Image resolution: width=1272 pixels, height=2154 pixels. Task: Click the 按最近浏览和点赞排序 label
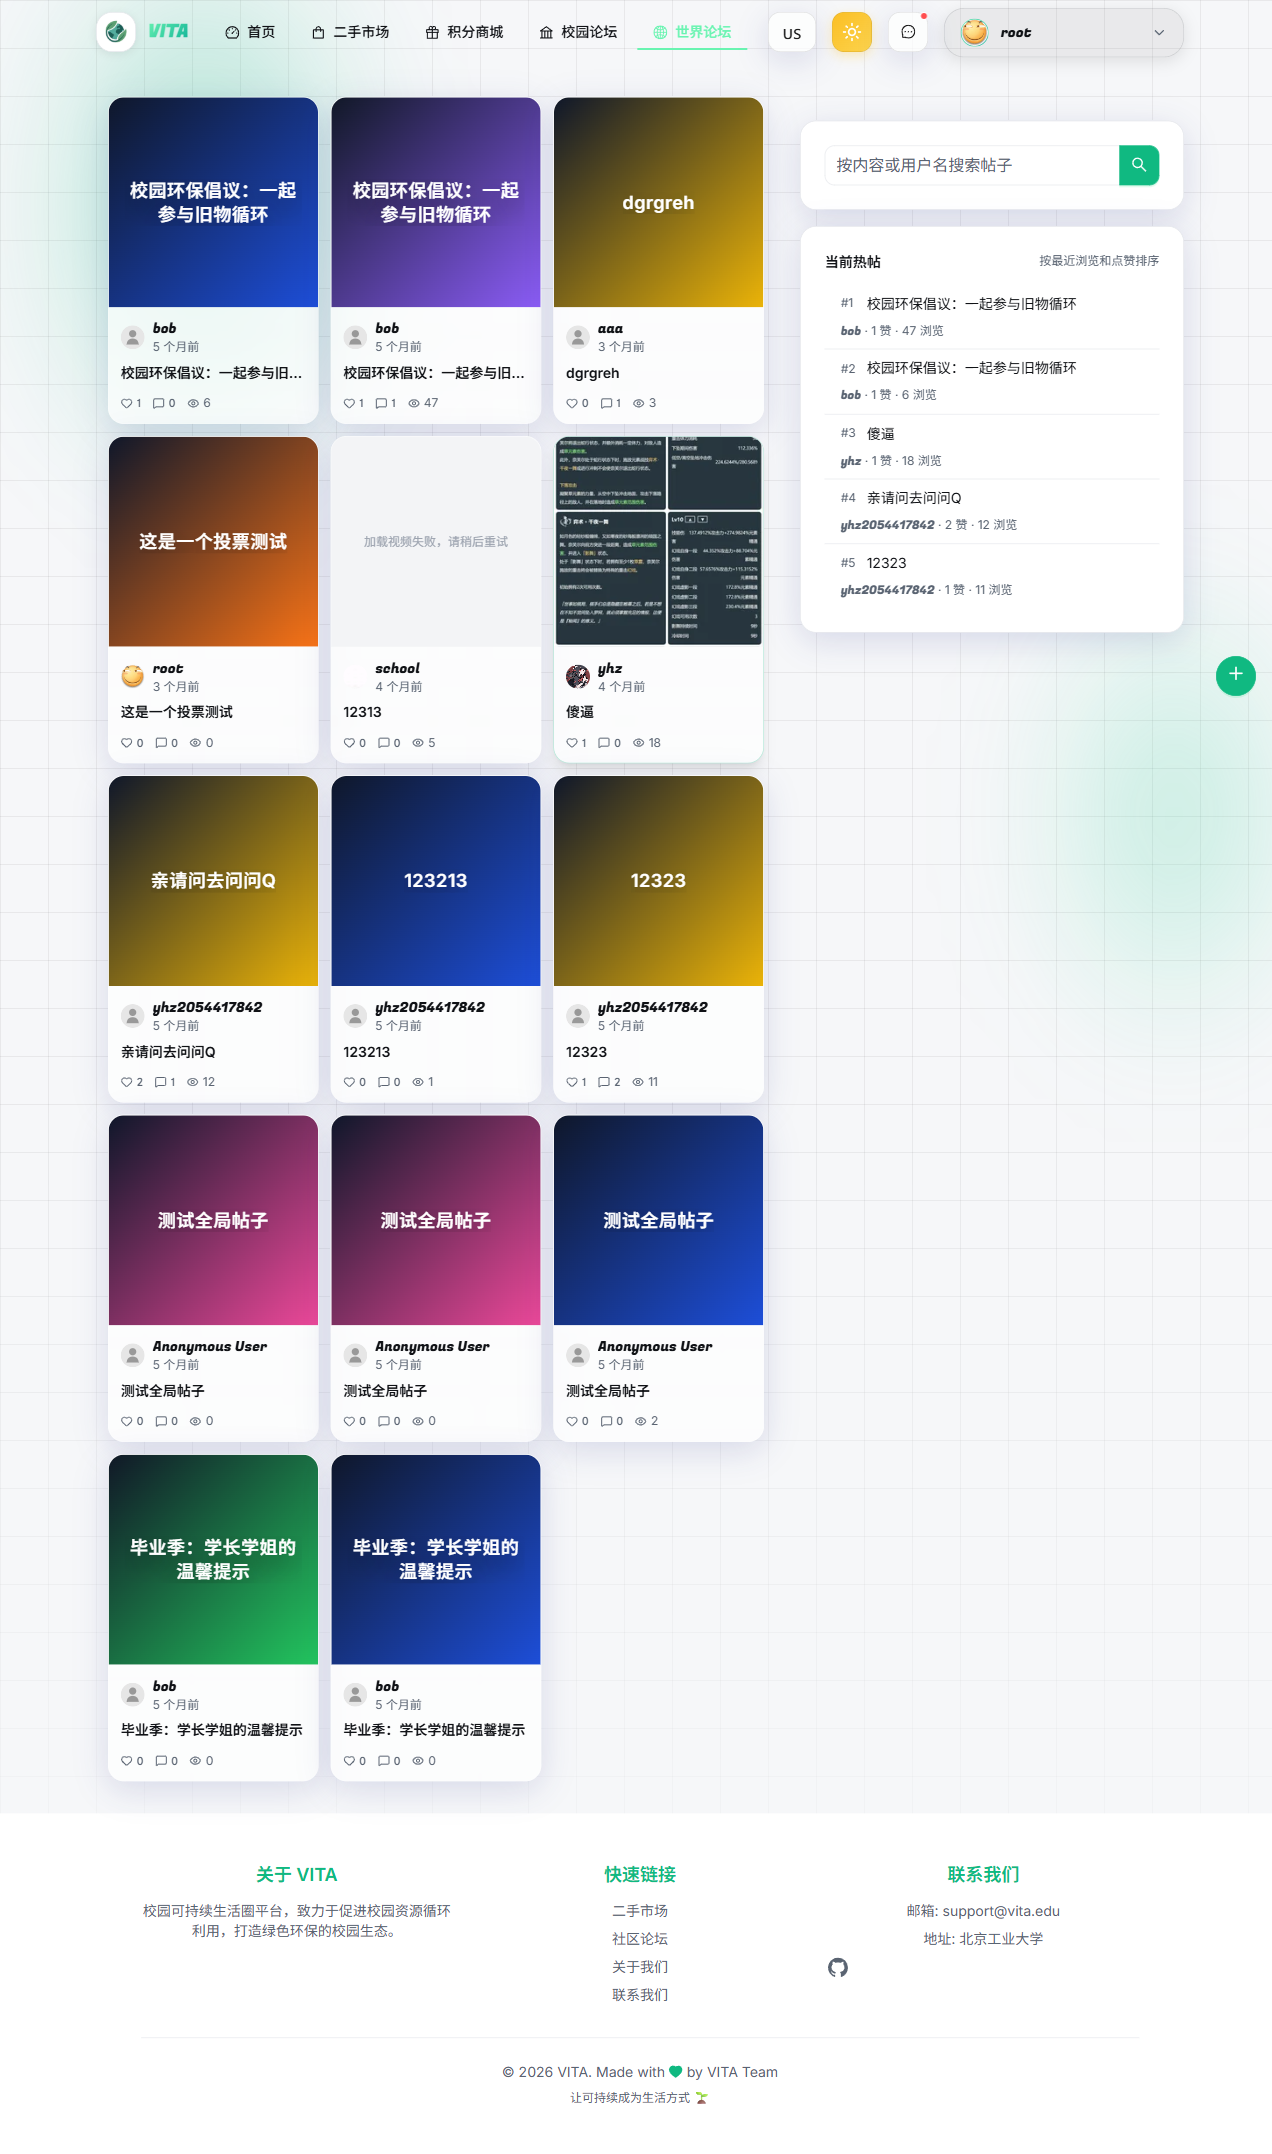click(x=1099, y=261)
